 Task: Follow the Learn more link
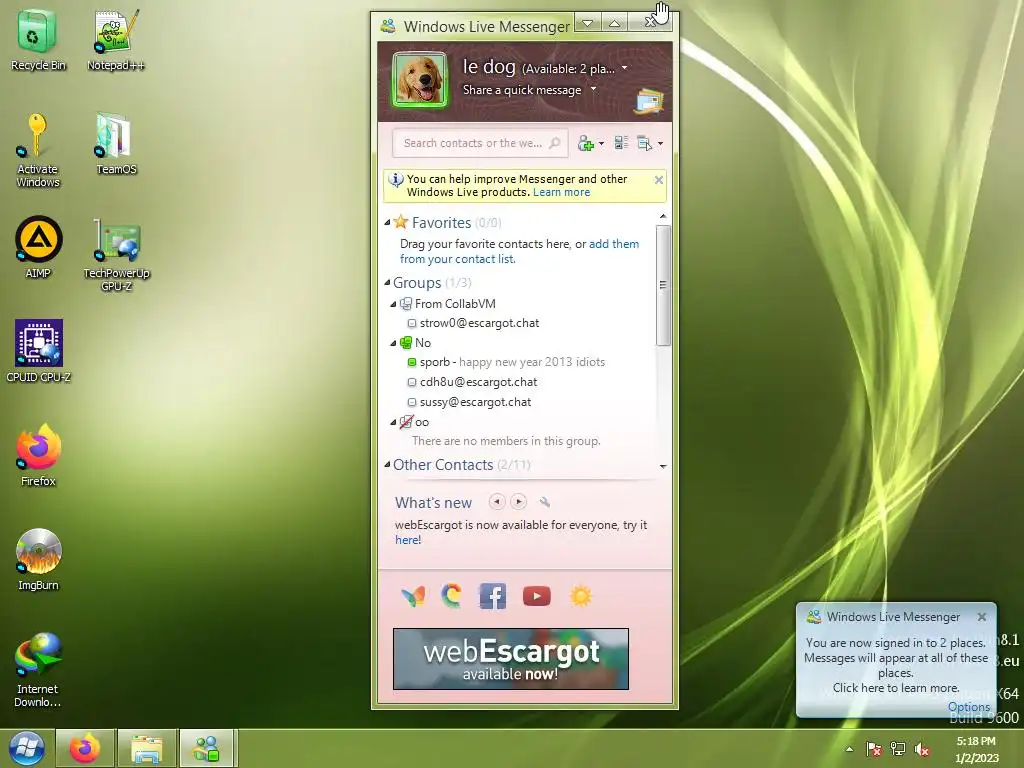pos(561,192)
